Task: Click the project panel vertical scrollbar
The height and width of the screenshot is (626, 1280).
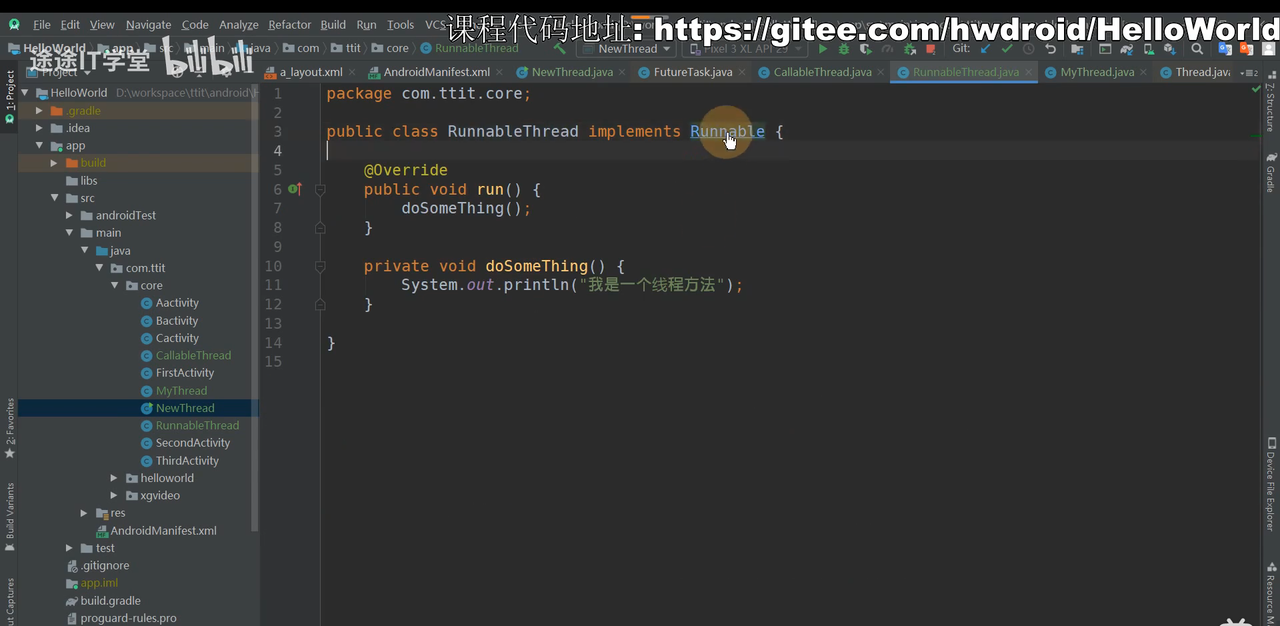Action: tap(255, 310)
